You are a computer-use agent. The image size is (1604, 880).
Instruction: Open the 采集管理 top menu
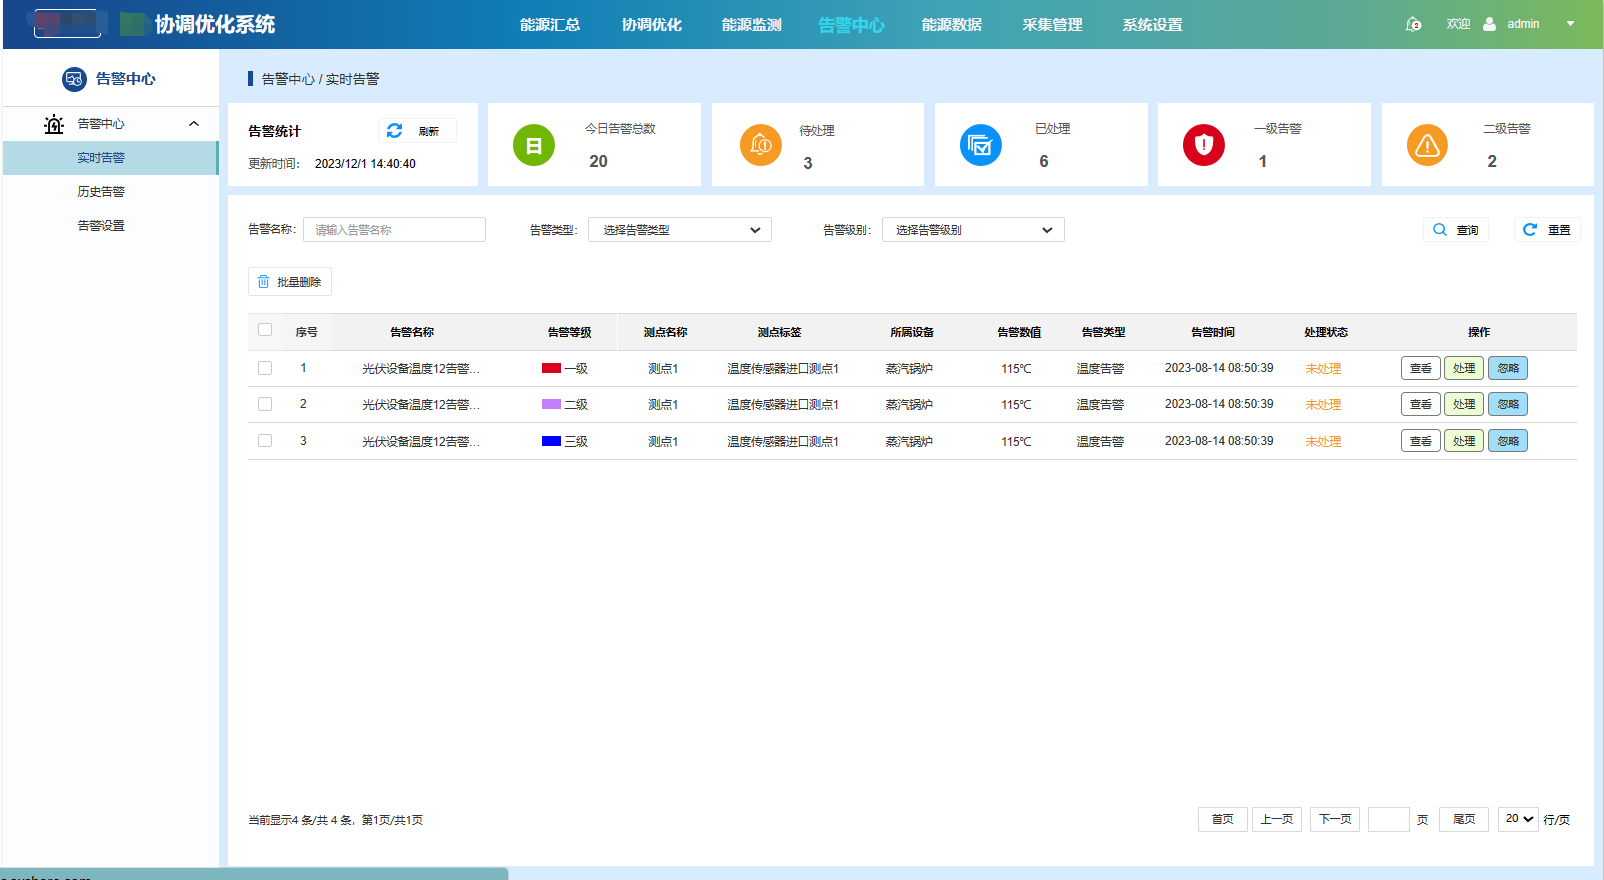(1052, 25)
